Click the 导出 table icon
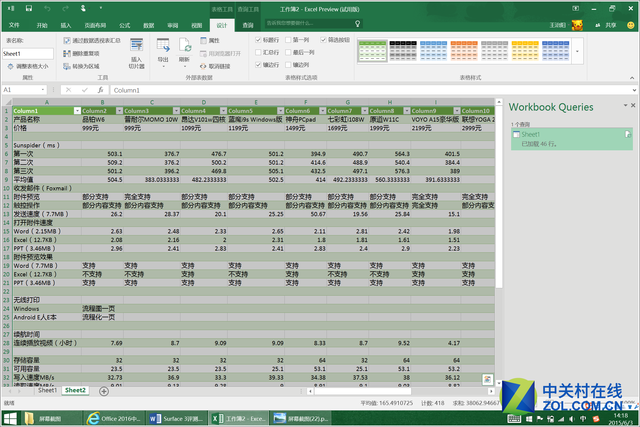Screen dimensions: 640x427 pos(163,45)
